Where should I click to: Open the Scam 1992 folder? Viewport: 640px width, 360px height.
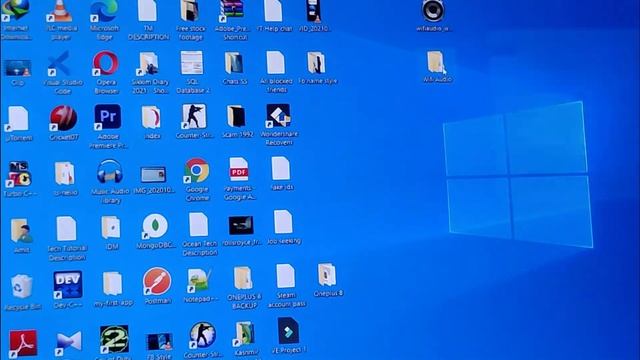coord(236,117)
